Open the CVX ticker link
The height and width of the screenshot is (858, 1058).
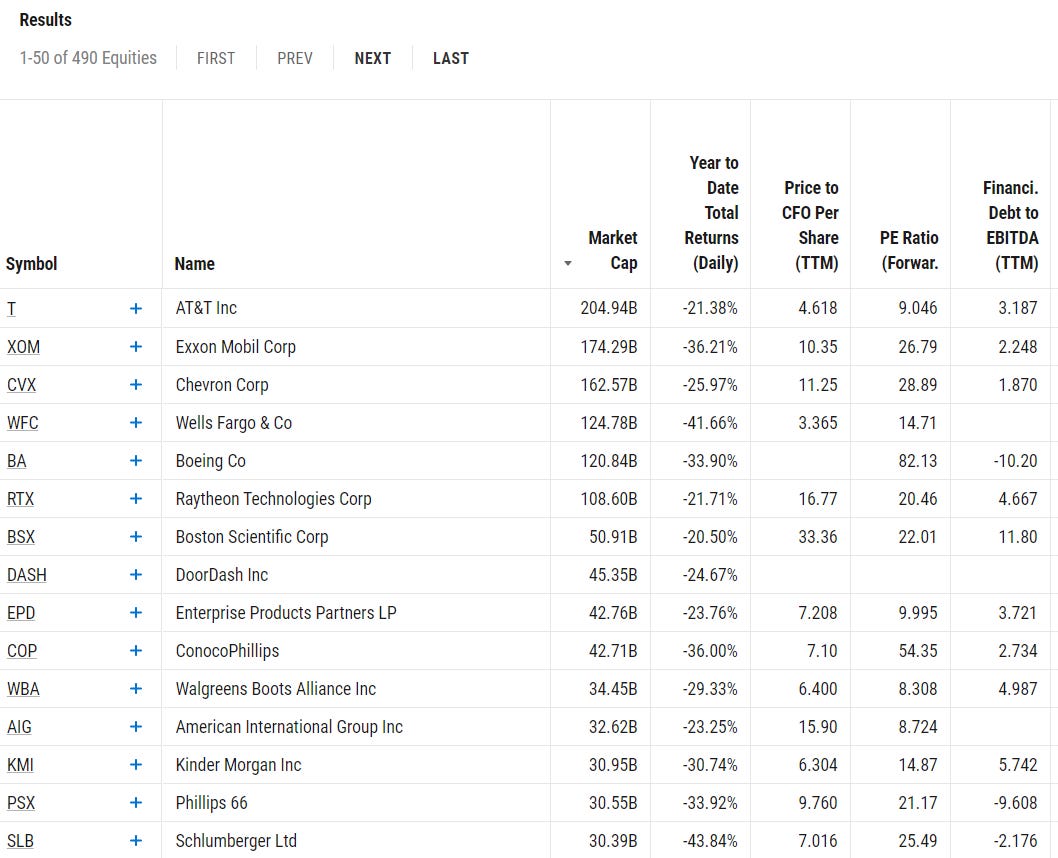(22, 384)
